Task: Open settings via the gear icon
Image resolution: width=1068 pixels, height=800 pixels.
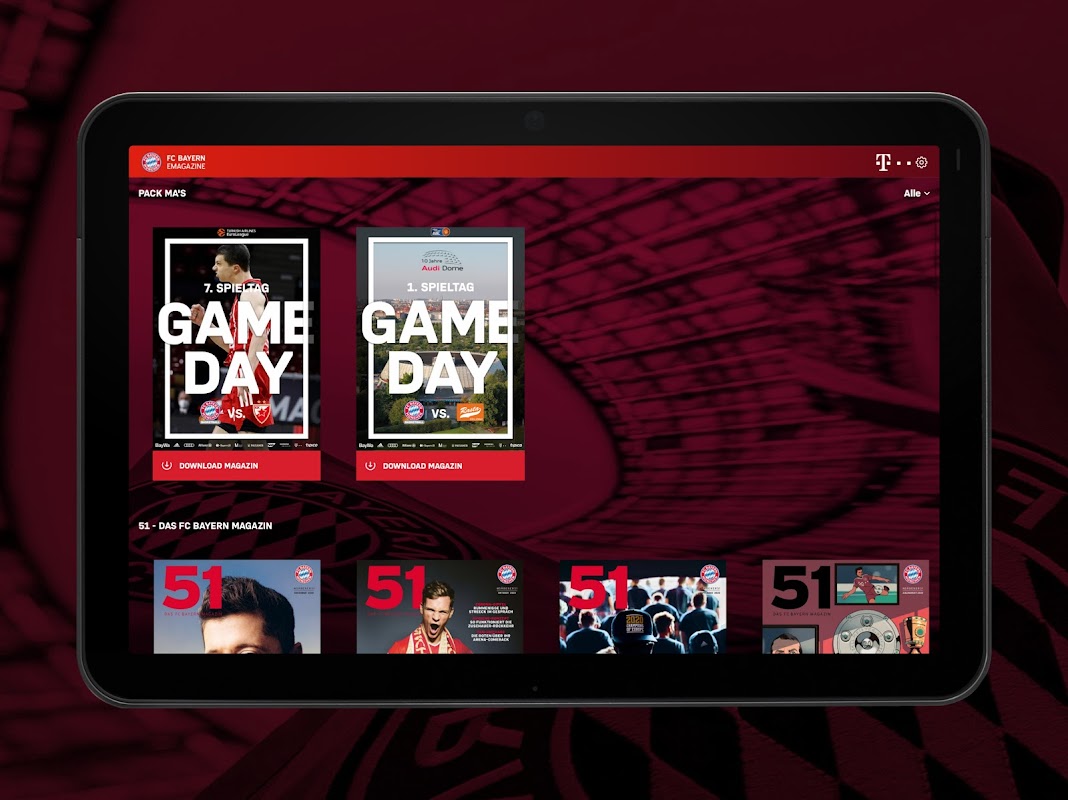Action: (x=922, y=162)
